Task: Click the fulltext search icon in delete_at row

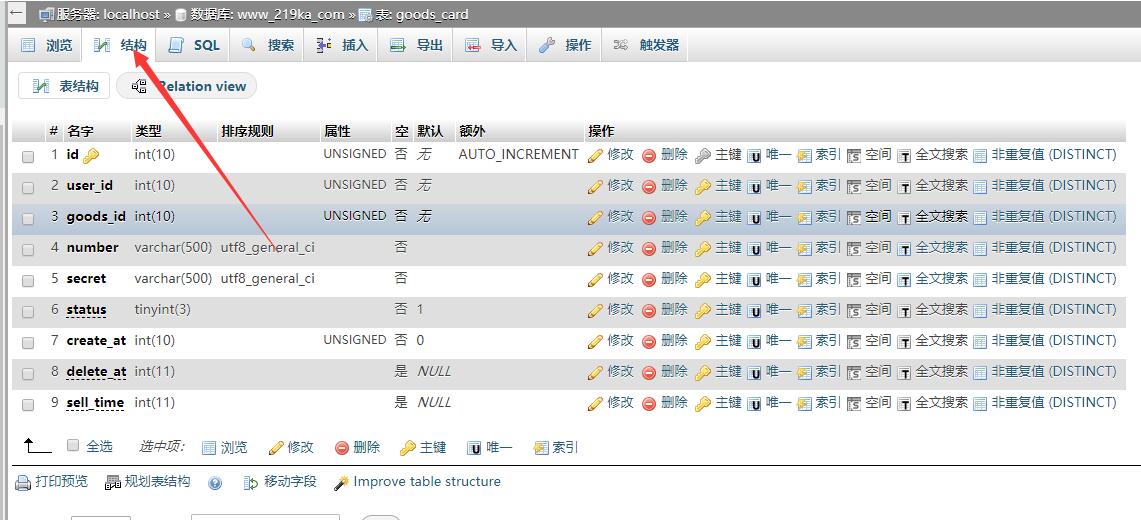Action: tap(905, 373)
